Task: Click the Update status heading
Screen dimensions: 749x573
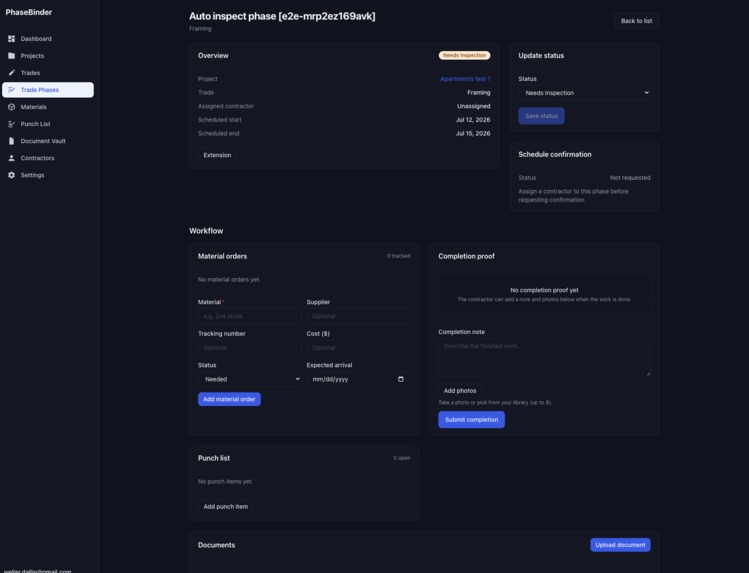Action: coord(541,56)
